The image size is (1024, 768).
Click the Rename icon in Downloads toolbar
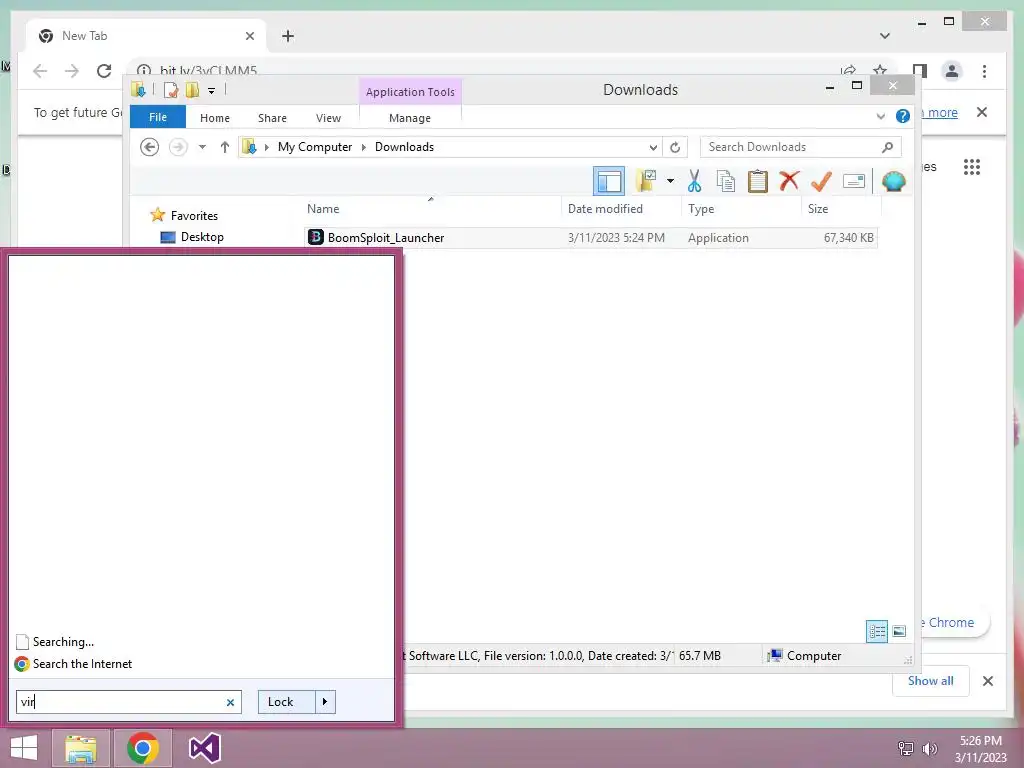pos(854,181)
